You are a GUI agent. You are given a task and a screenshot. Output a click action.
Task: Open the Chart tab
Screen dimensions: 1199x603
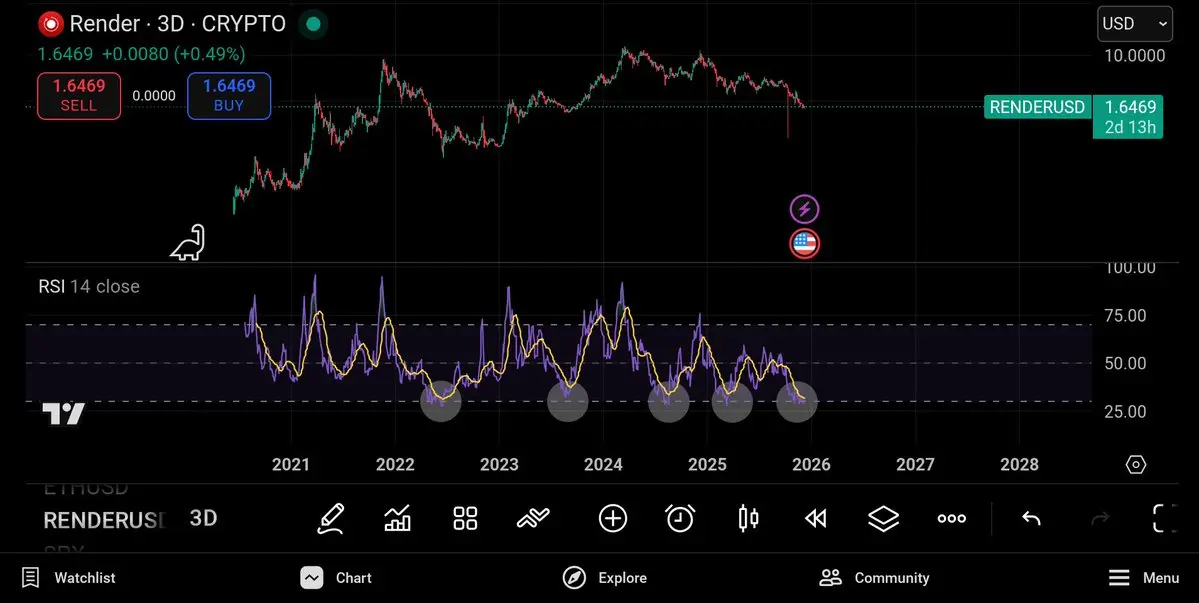[x=336, y=578]
